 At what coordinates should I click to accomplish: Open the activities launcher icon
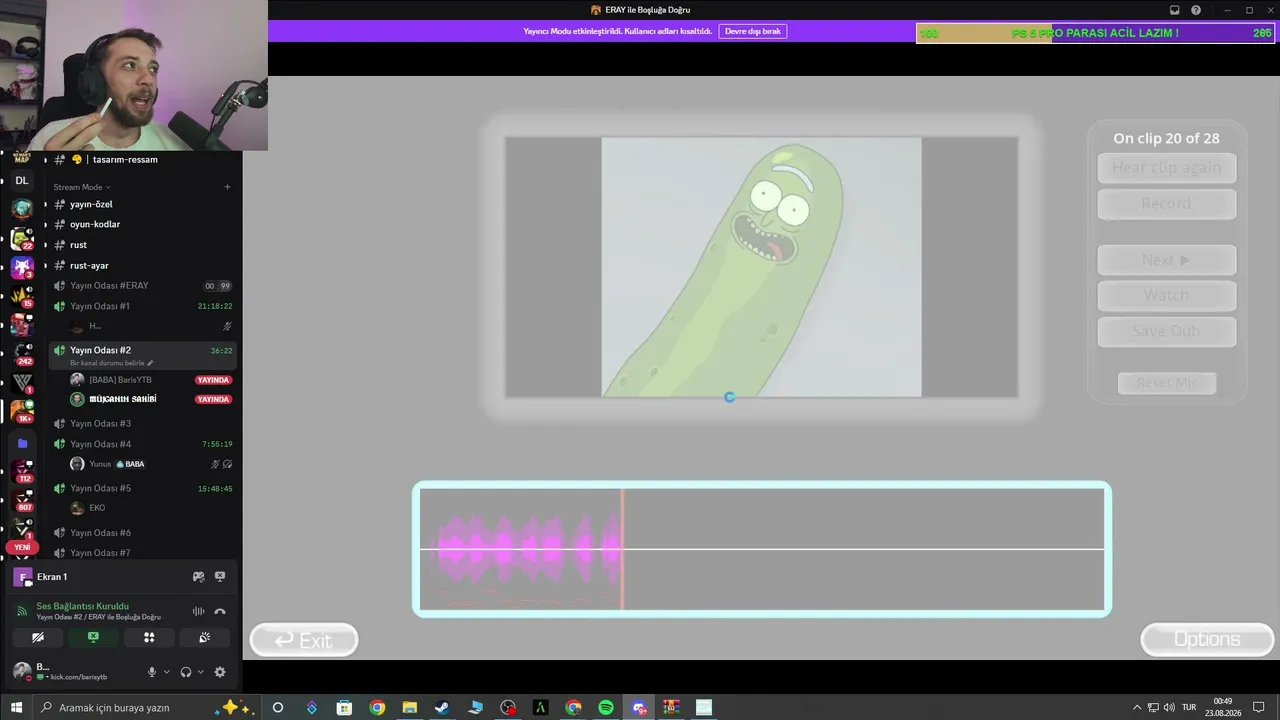pos(149,637)
